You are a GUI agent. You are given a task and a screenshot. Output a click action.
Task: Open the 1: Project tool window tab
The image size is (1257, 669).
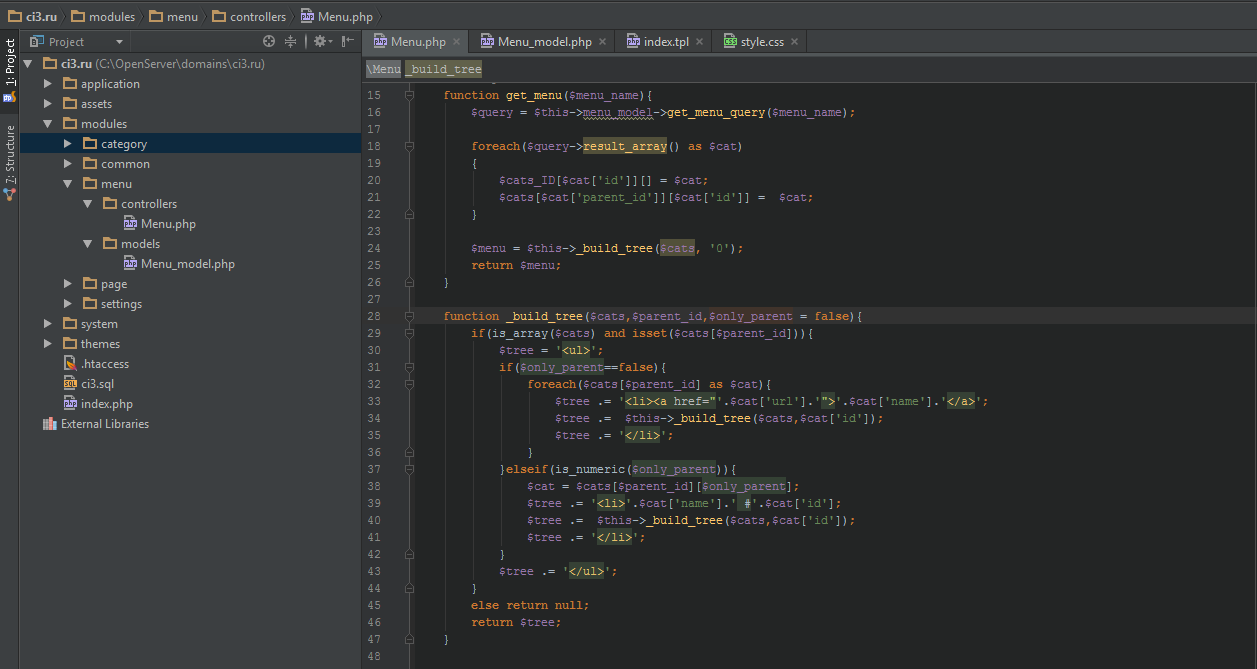[x=9, y=71]
